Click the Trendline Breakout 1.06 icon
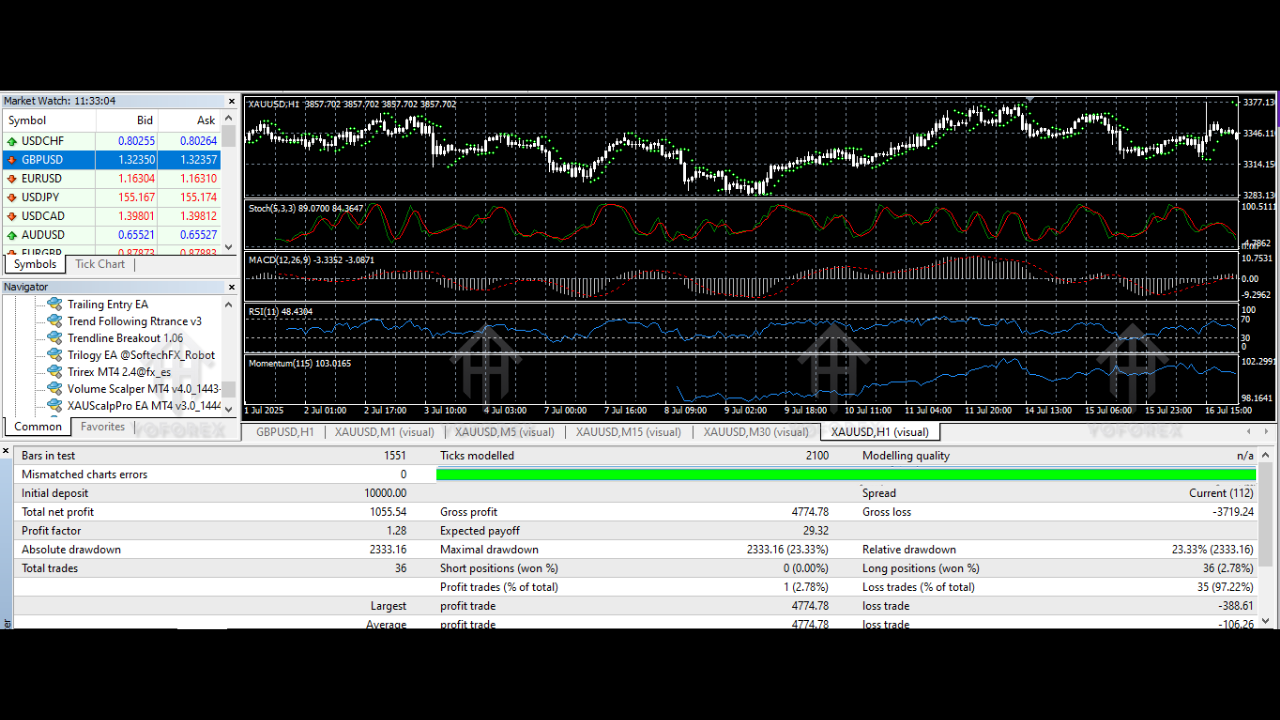 pyautogui.click(x=54, y=338)
